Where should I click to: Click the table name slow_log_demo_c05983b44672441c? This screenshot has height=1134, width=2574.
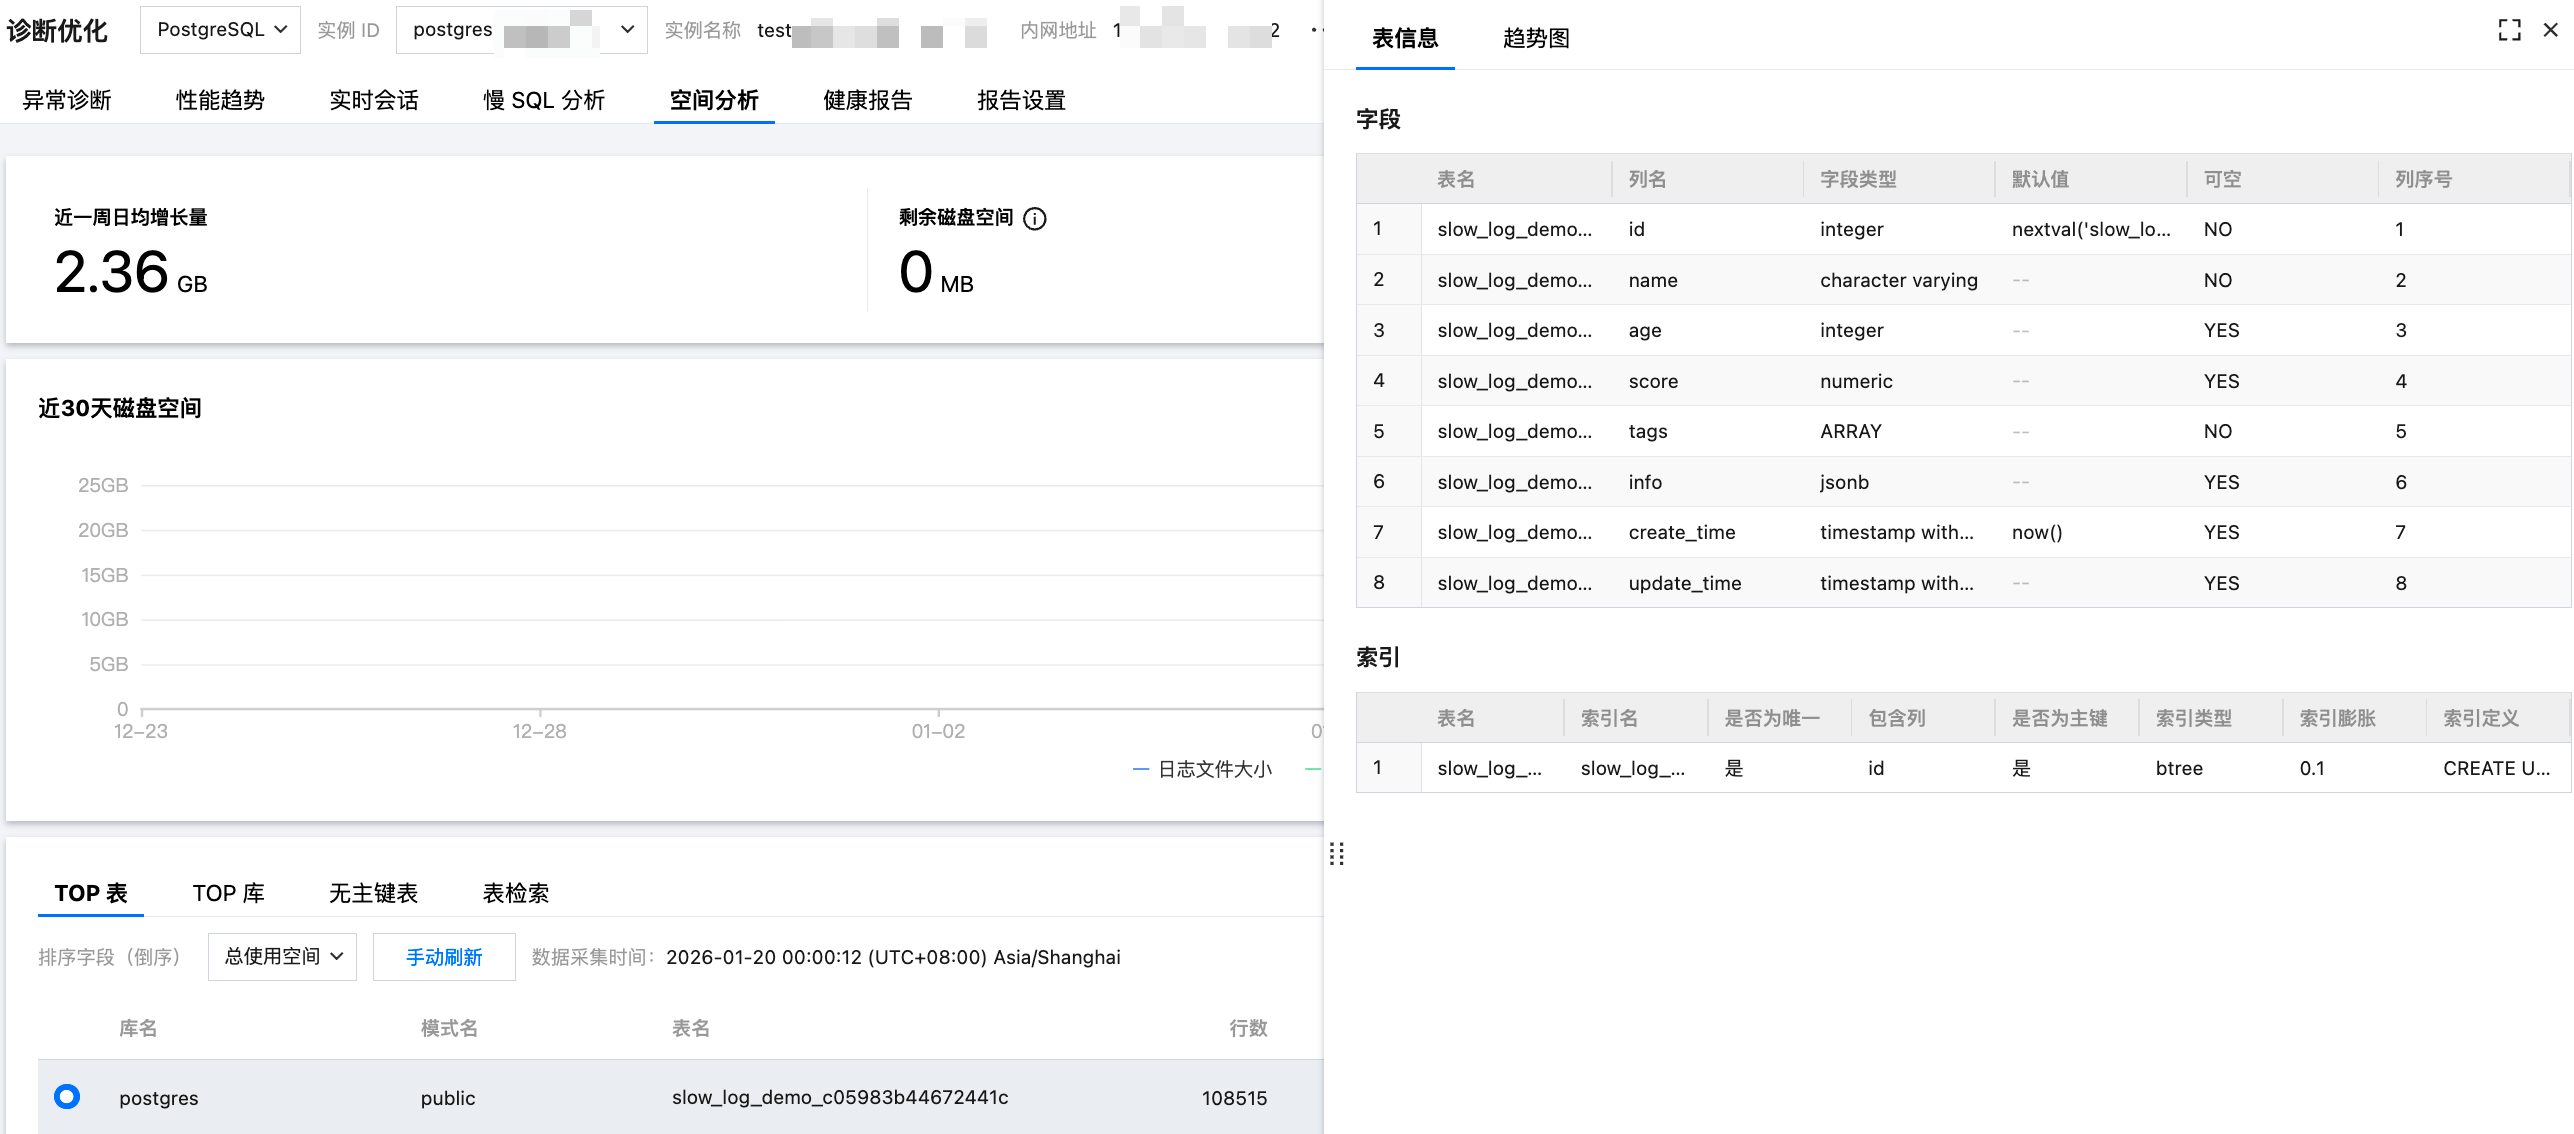(x=840, y=1097)
